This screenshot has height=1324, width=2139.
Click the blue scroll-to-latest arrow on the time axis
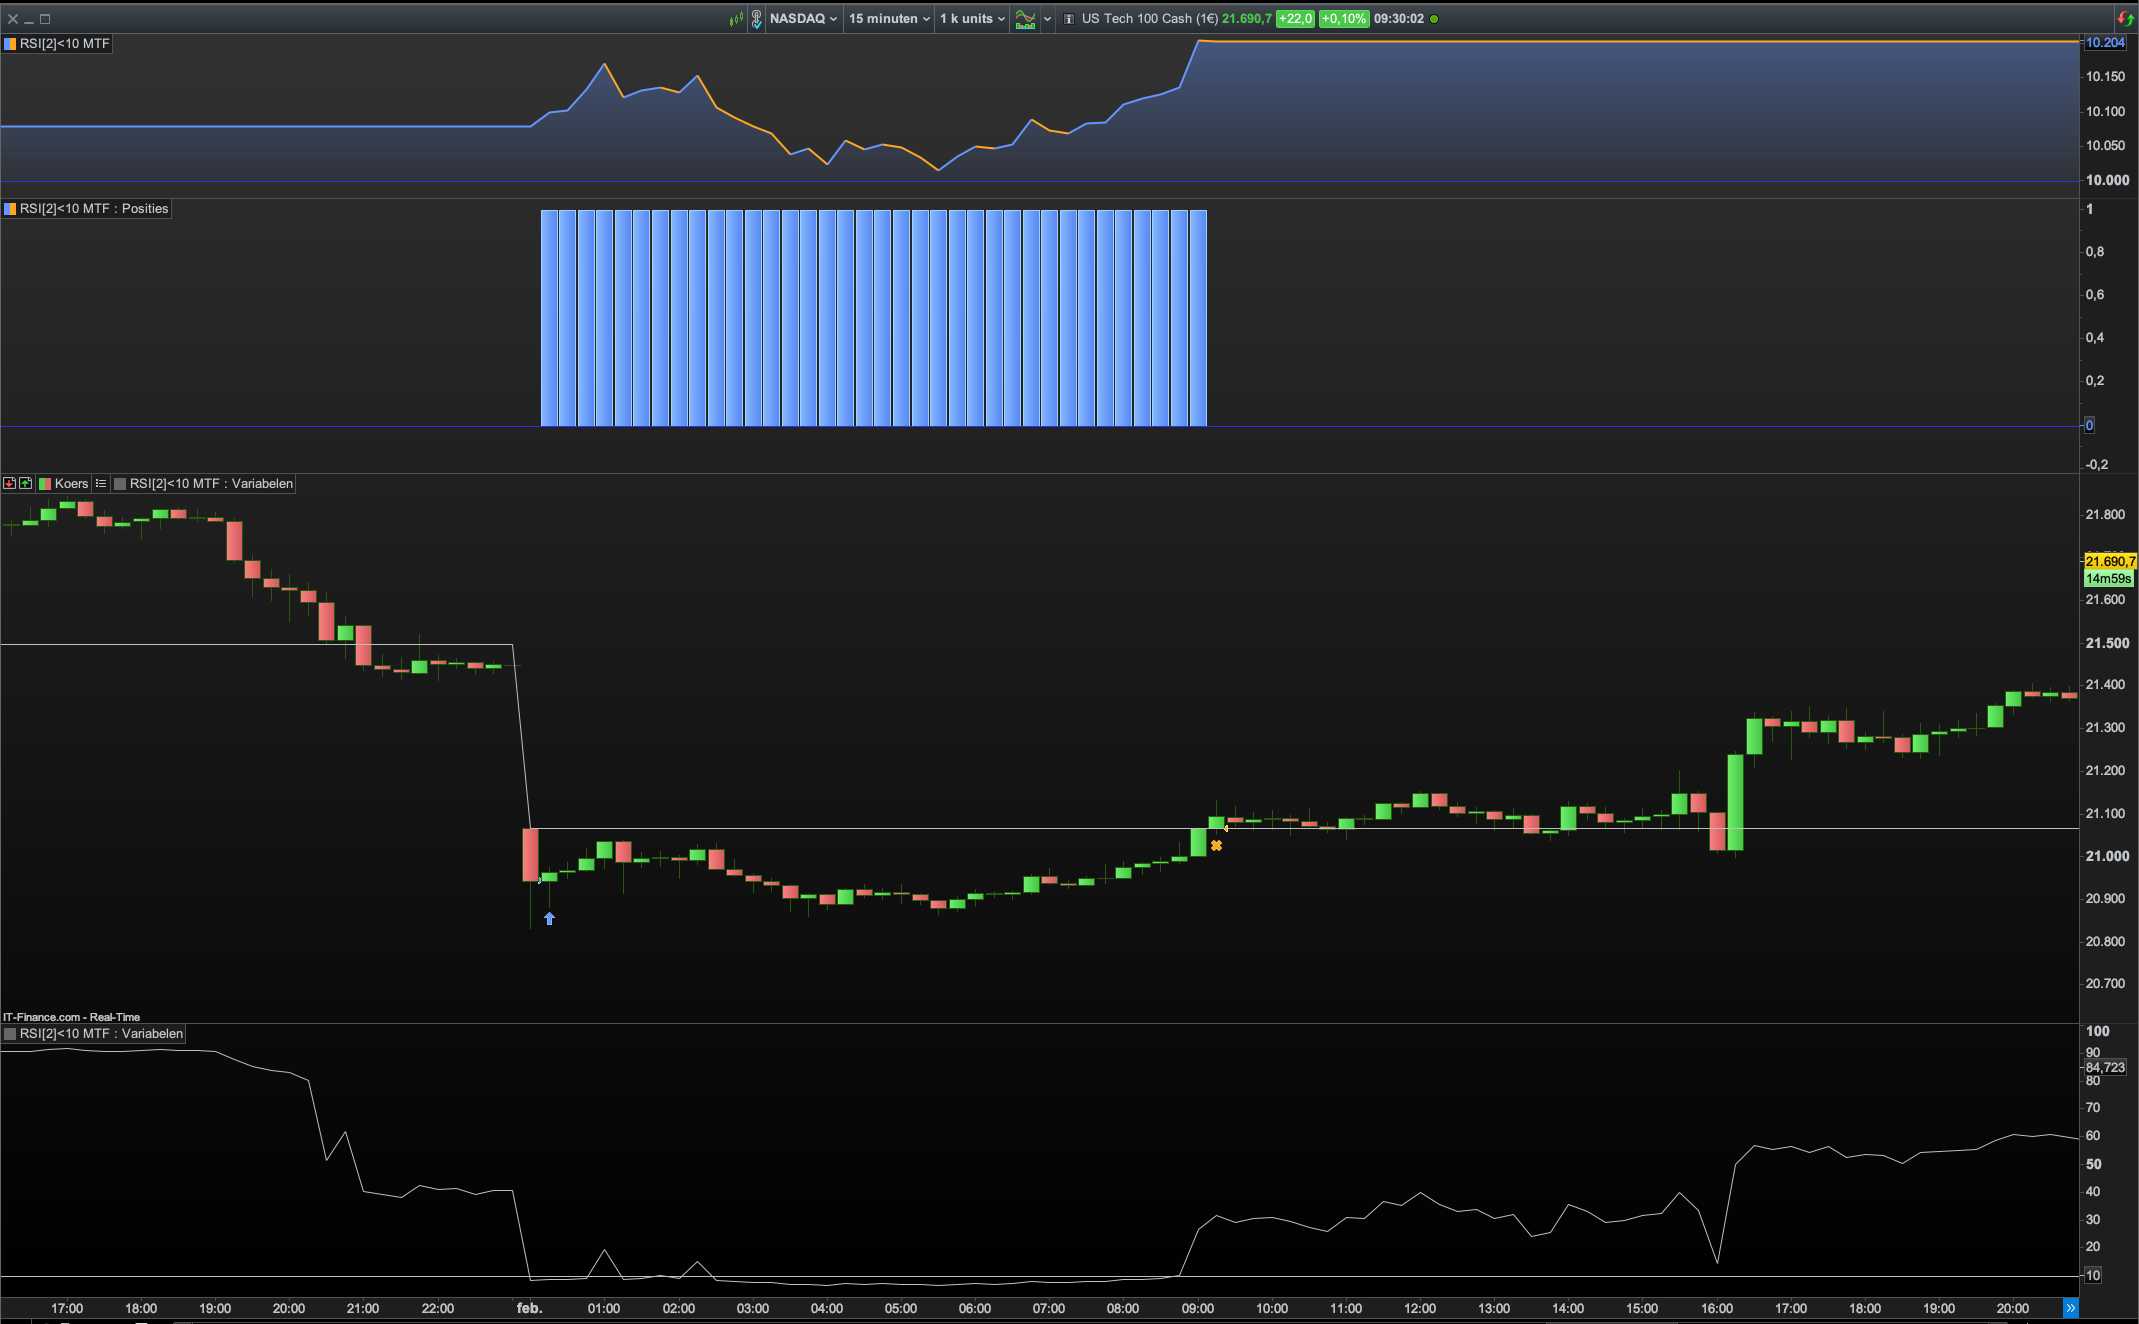click(2070, 1308)
